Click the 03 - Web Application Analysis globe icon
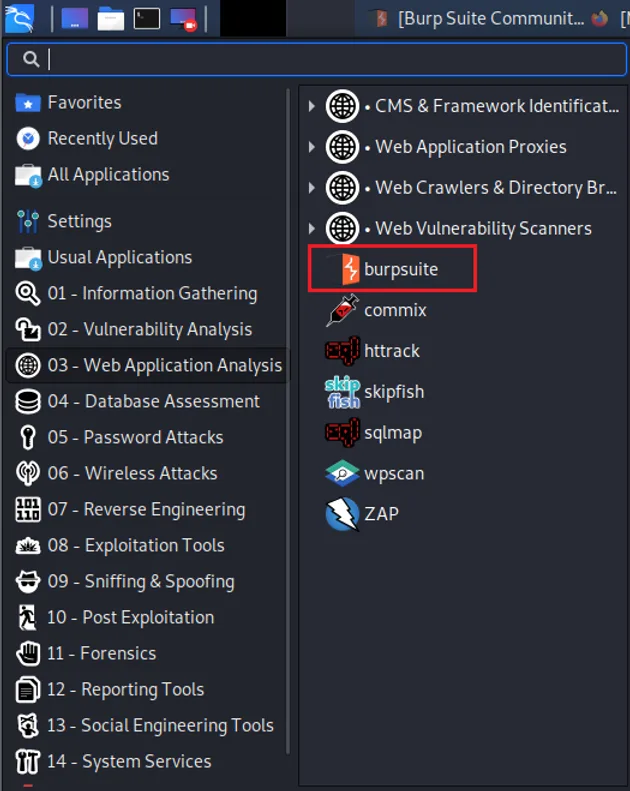This screenshot has width=630, height=791. pos(28,365)
